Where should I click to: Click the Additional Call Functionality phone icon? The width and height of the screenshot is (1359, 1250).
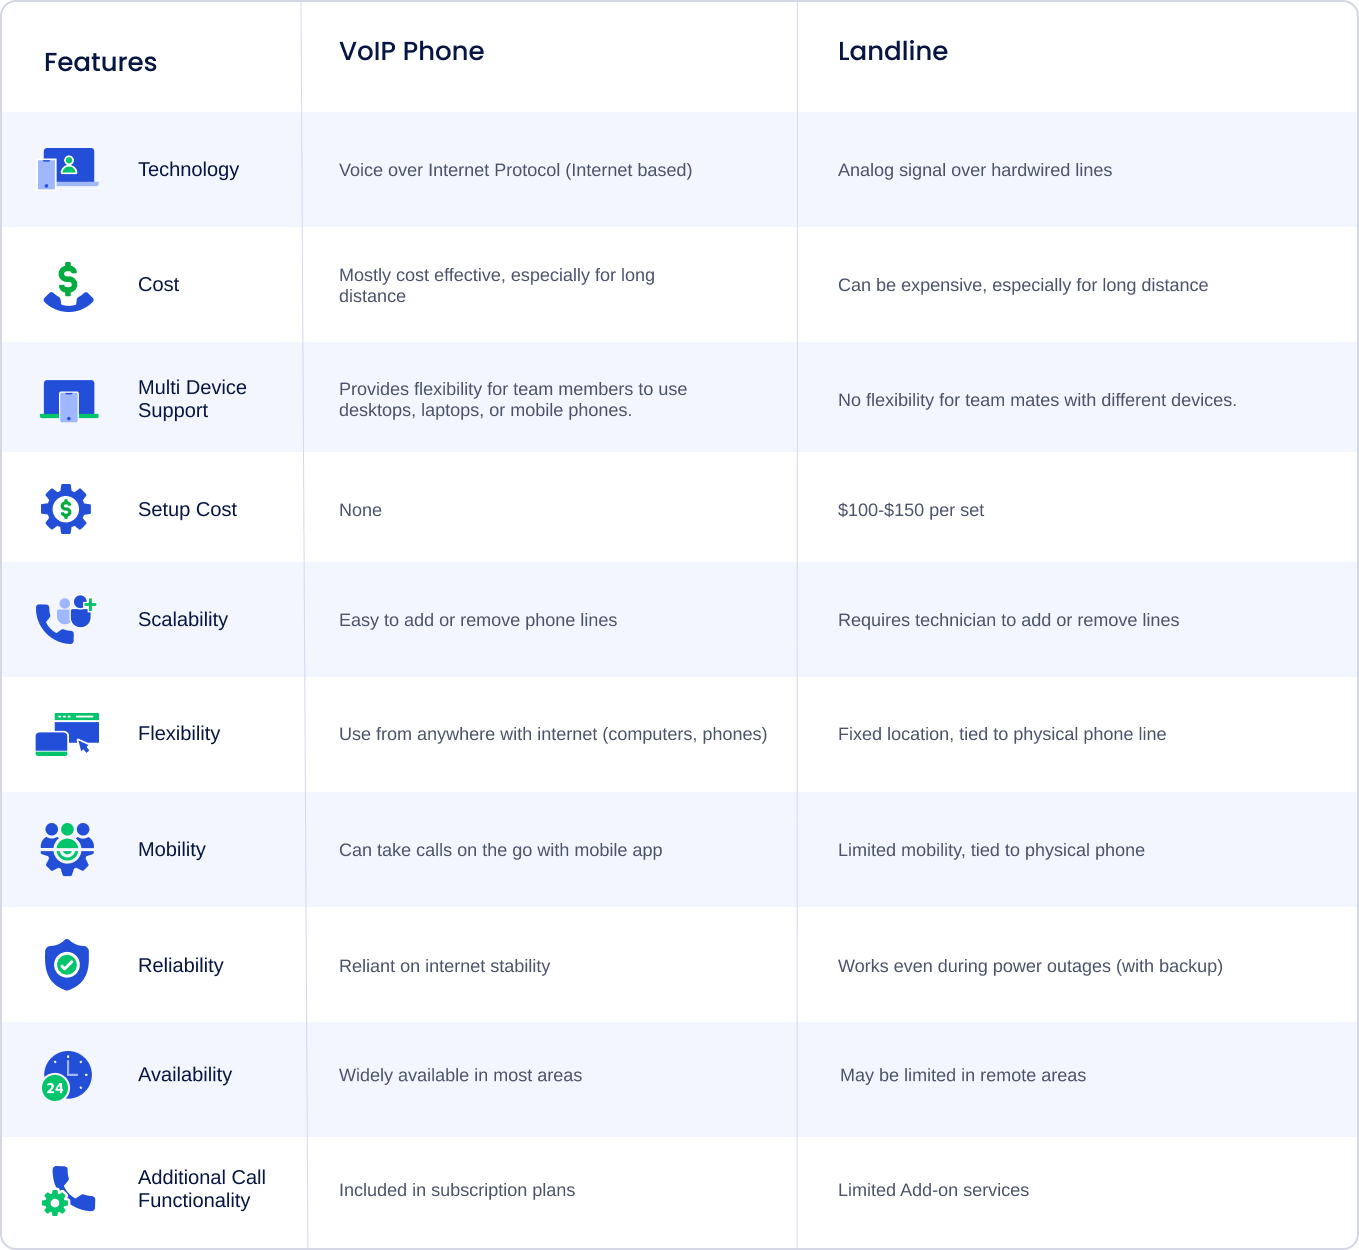68,1190
